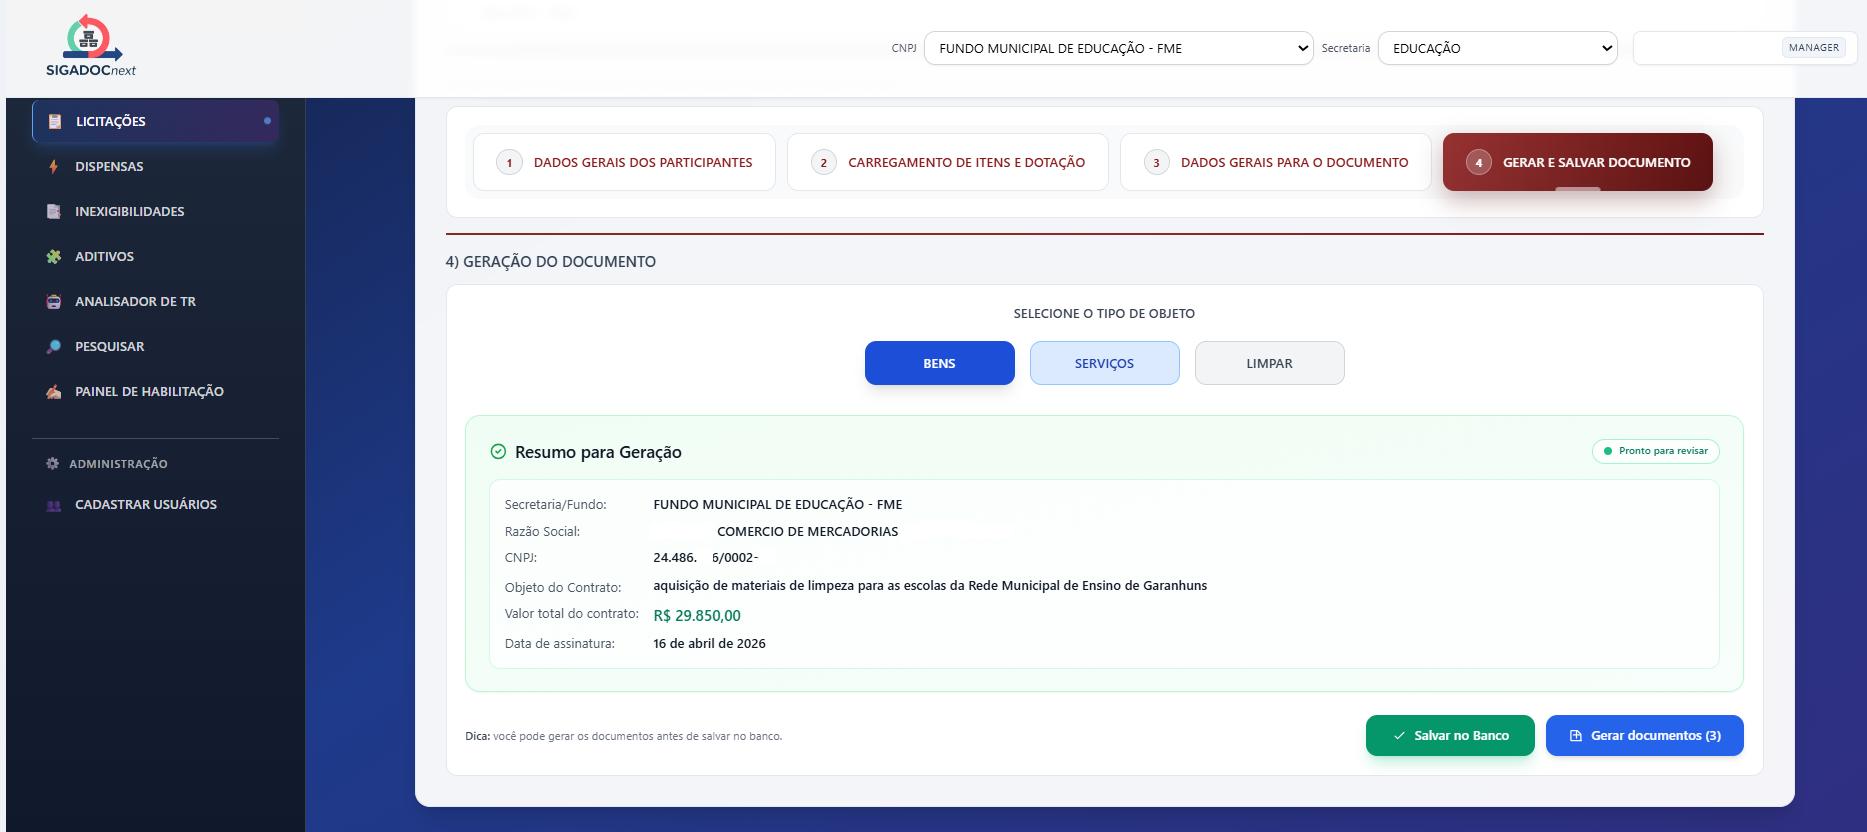The image size is (1867, 832).
Task: Go to Dados Gerais para o Documento step
Action: click(x=1275, y=162)
